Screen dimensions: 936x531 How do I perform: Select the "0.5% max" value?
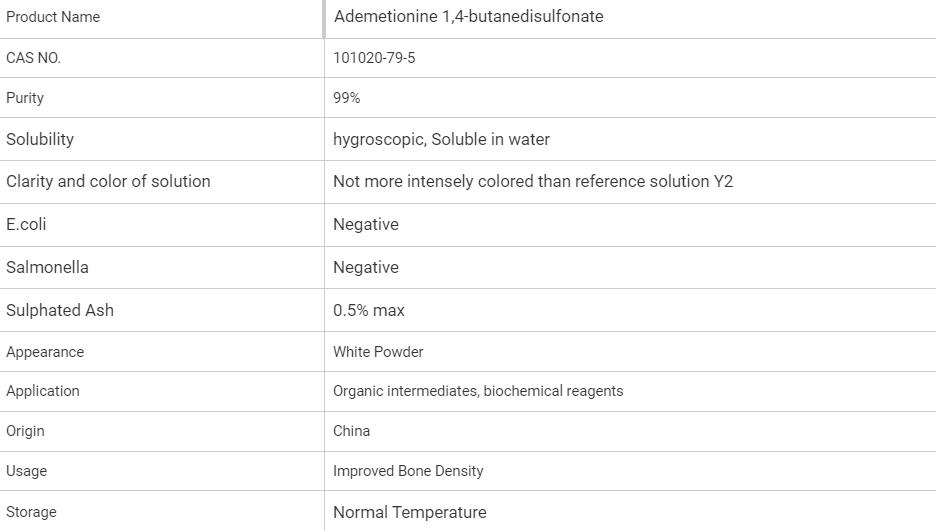point(369,310)
